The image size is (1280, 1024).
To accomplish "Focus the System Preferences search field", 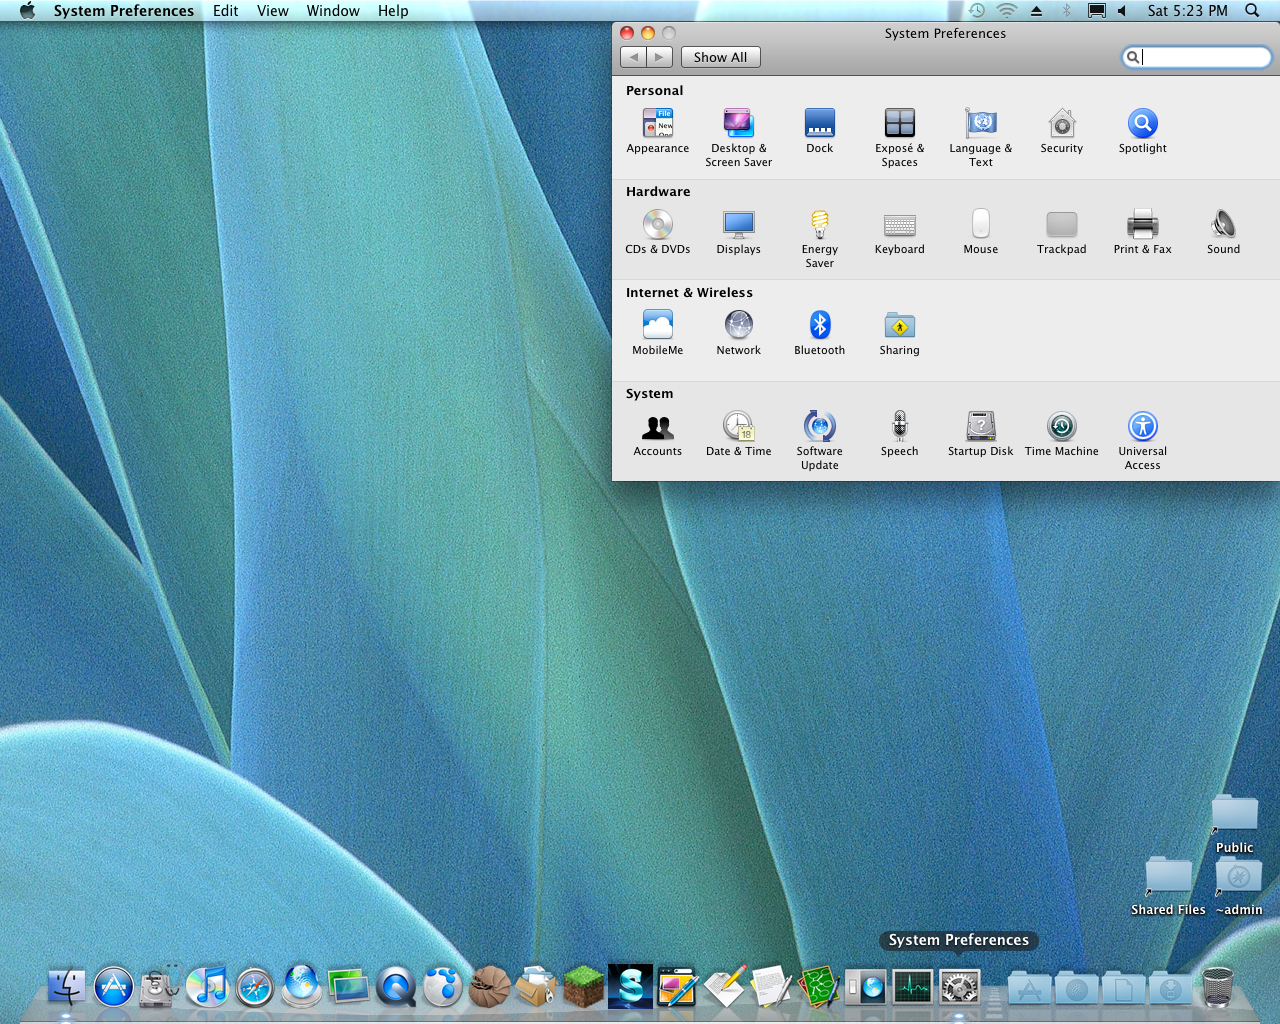I will 1196,57.
